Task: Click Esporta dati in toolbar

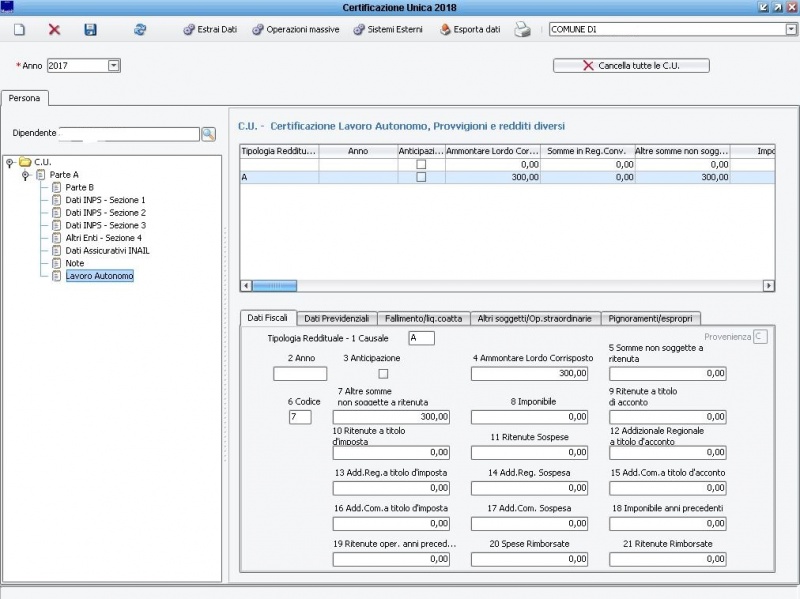Action: 470,30
